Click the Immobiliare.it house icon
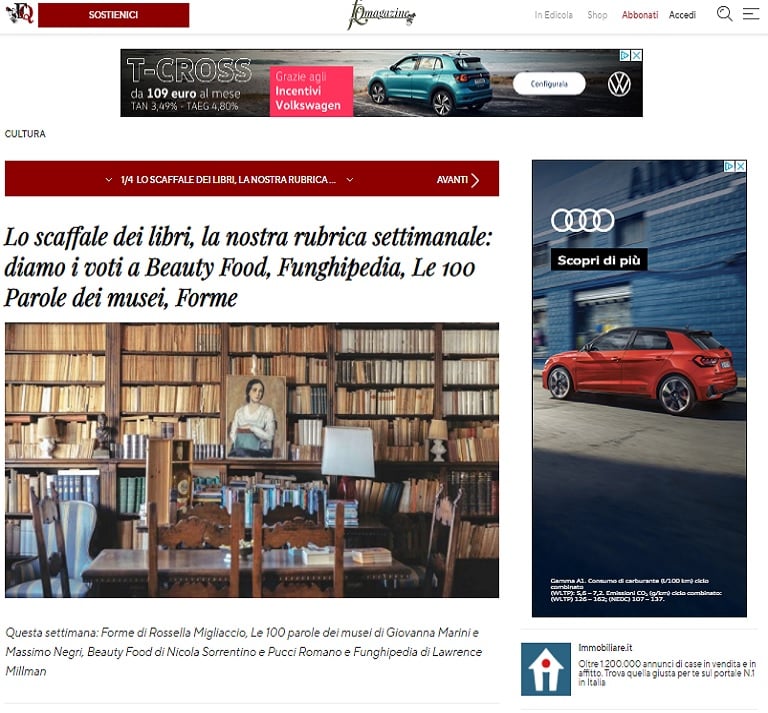Screen dimensions: 768x713 pos(546,669)
